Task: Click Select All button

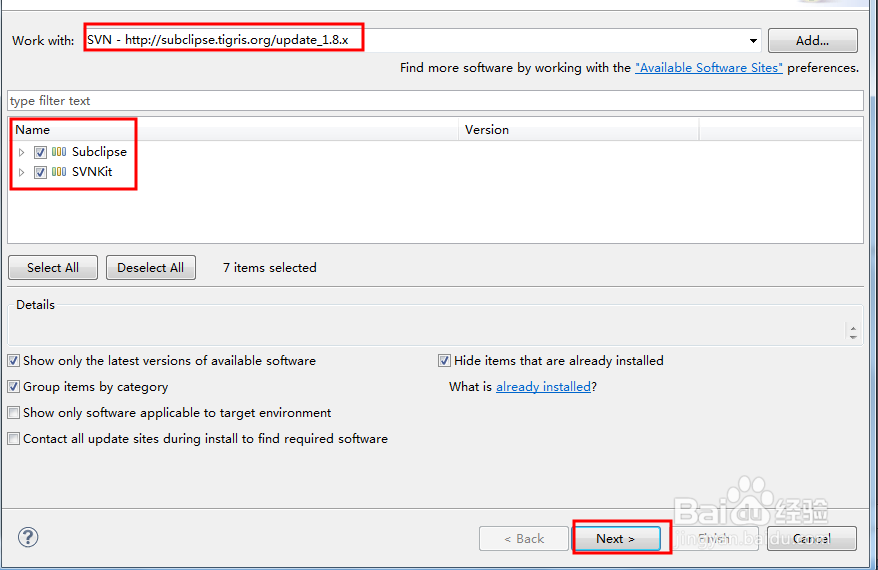Action: (53, 268)
